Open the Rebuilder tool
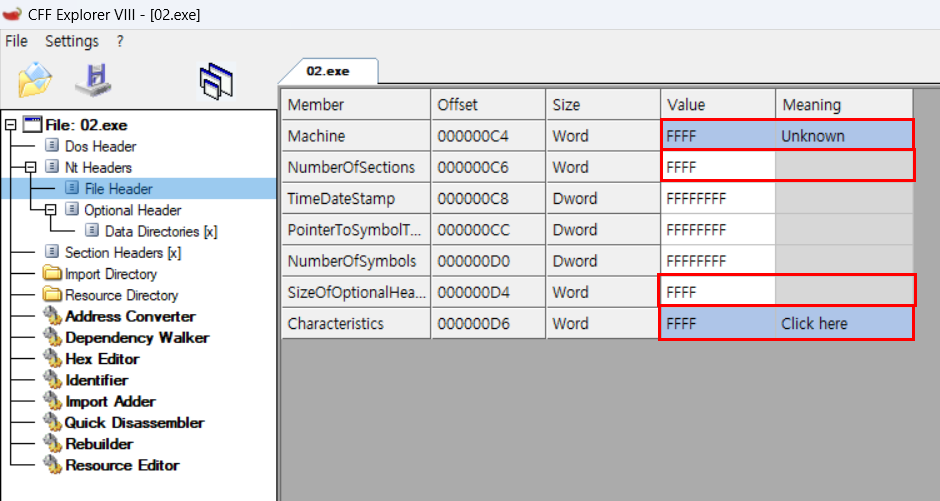The height and width of the screenshot is (501, 940). (x=99, y=444)
